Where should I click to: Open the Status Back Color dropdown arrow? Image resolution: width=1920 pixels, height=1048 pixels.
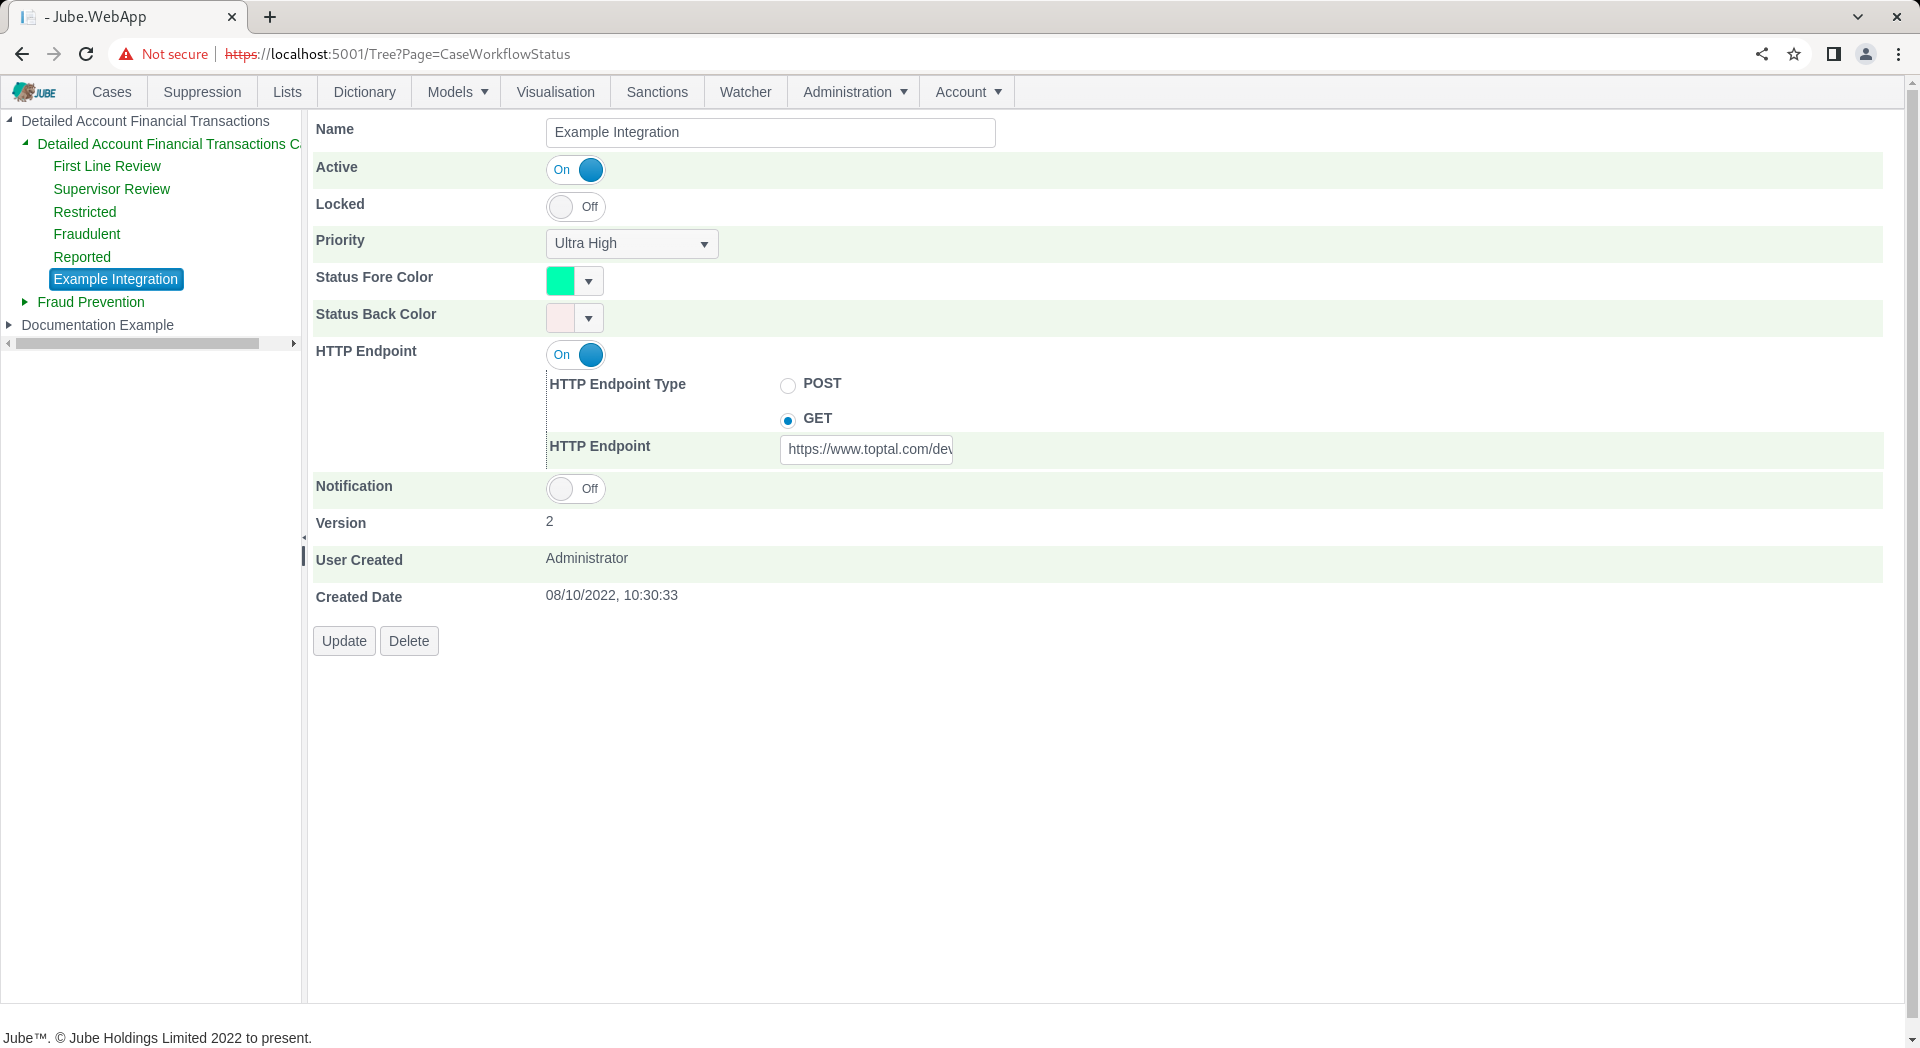589,318
